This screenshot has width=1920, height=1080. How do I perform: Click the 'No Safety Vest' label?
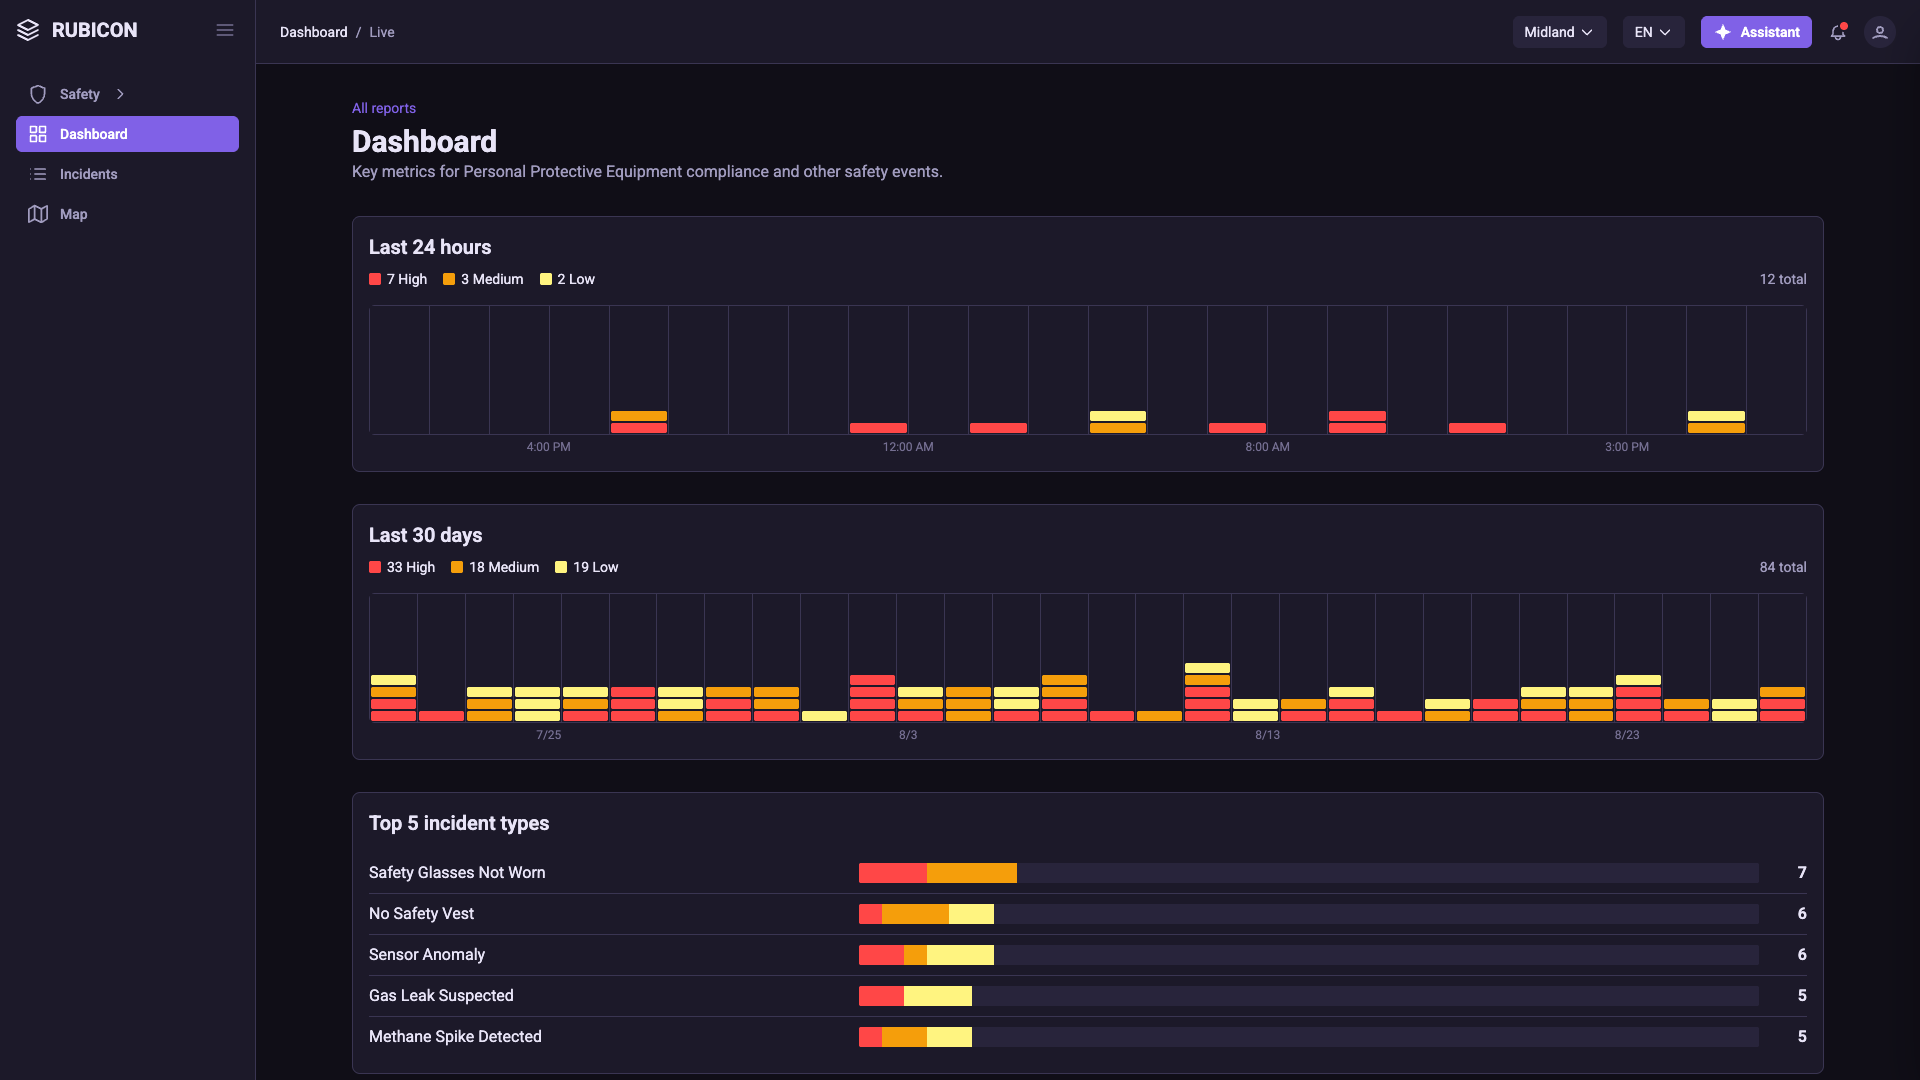[421, 914]
